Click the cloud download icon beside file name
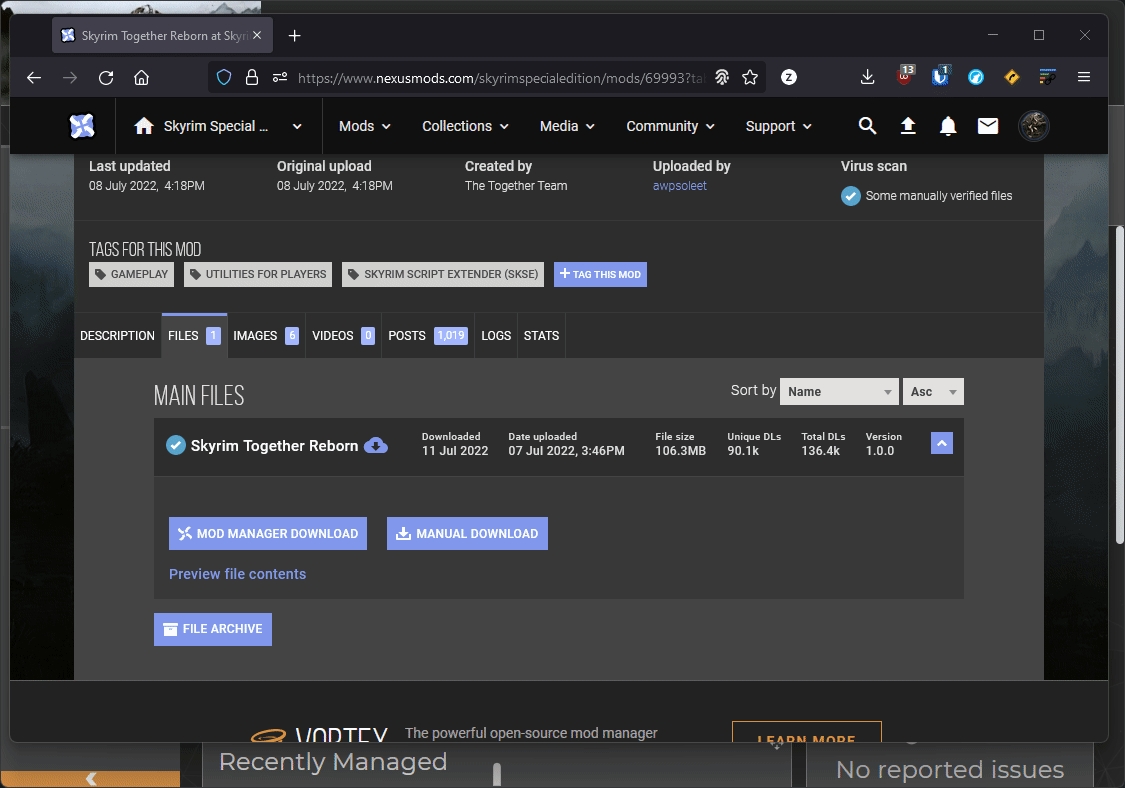Screen dimensions: 1125x788 pyautogui.click(x=376, y=446)
